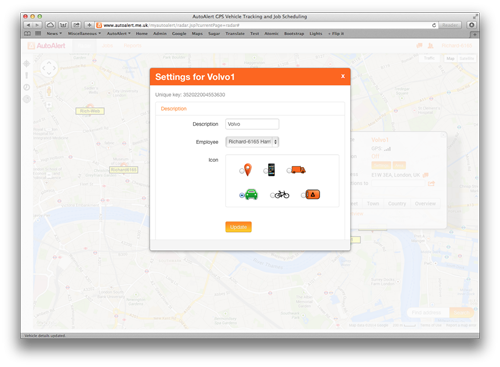The height and width of the screenshot is (367, 500).
Task: Open the Richard-6165 user menu
Action: coord(457,46)
